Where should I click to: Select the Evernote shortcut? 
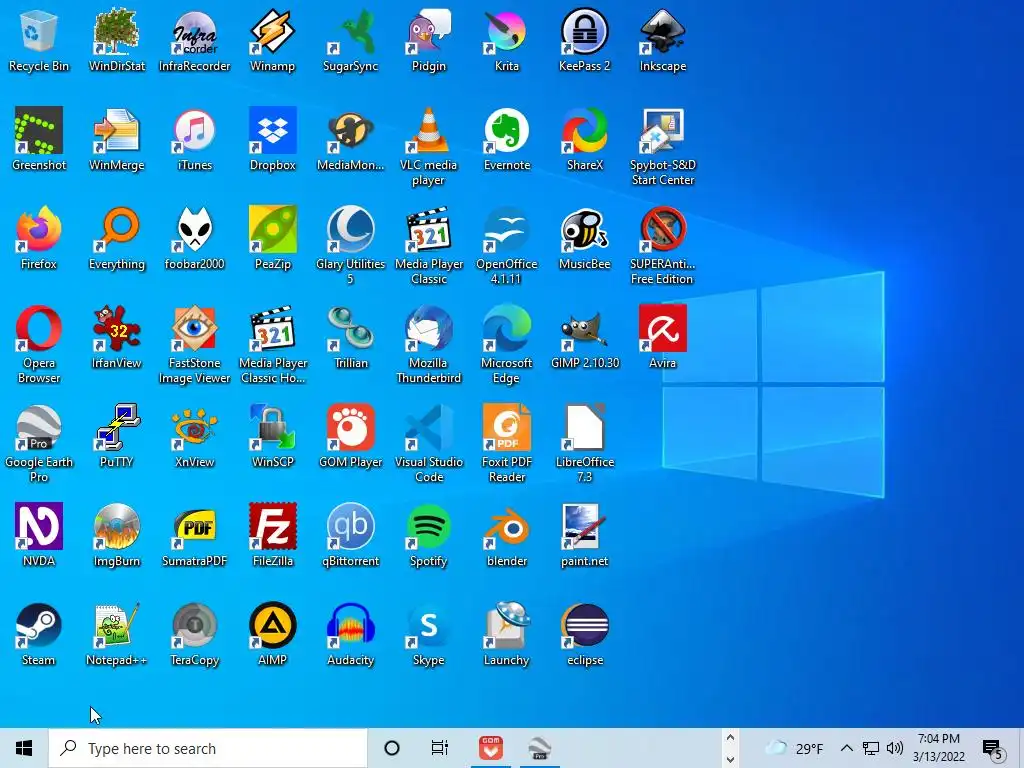pyautogui.click(x=507, y=140)
